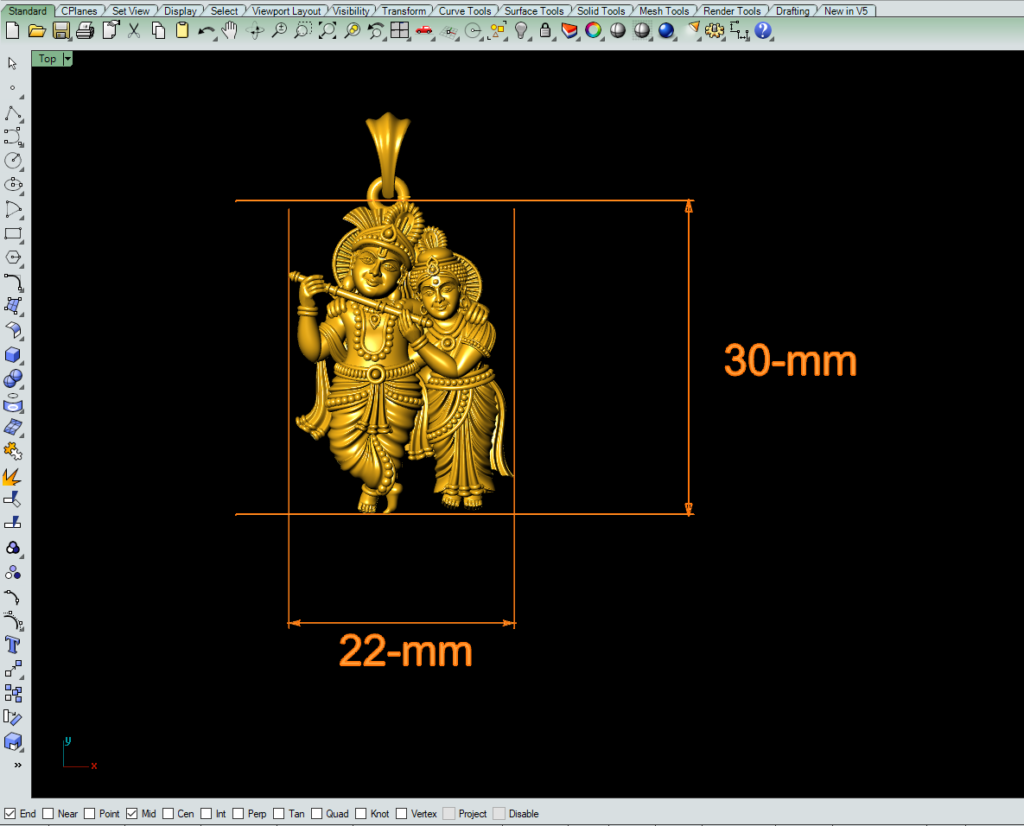Expand the four-viewport layout icon flyout
The image size is (1024, 826).
(400, 31)
